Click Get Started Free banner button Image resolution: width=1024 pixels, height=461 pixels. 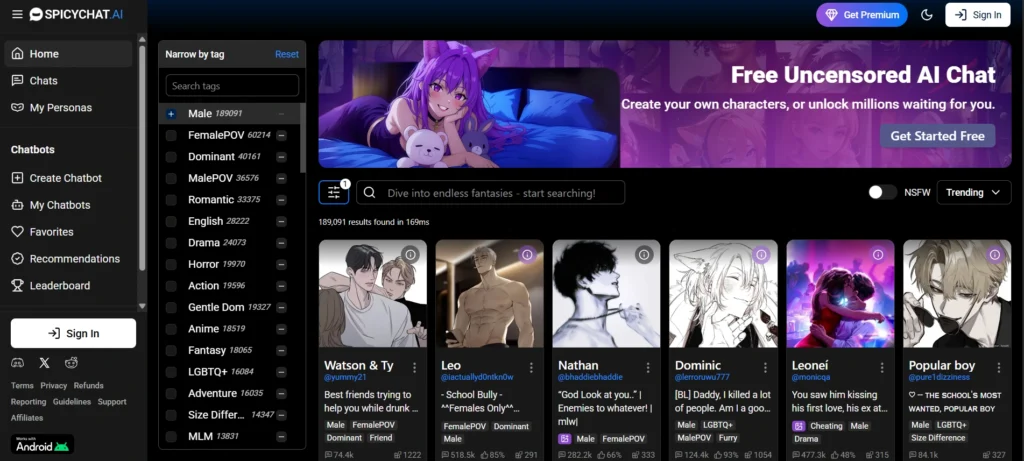937,136
